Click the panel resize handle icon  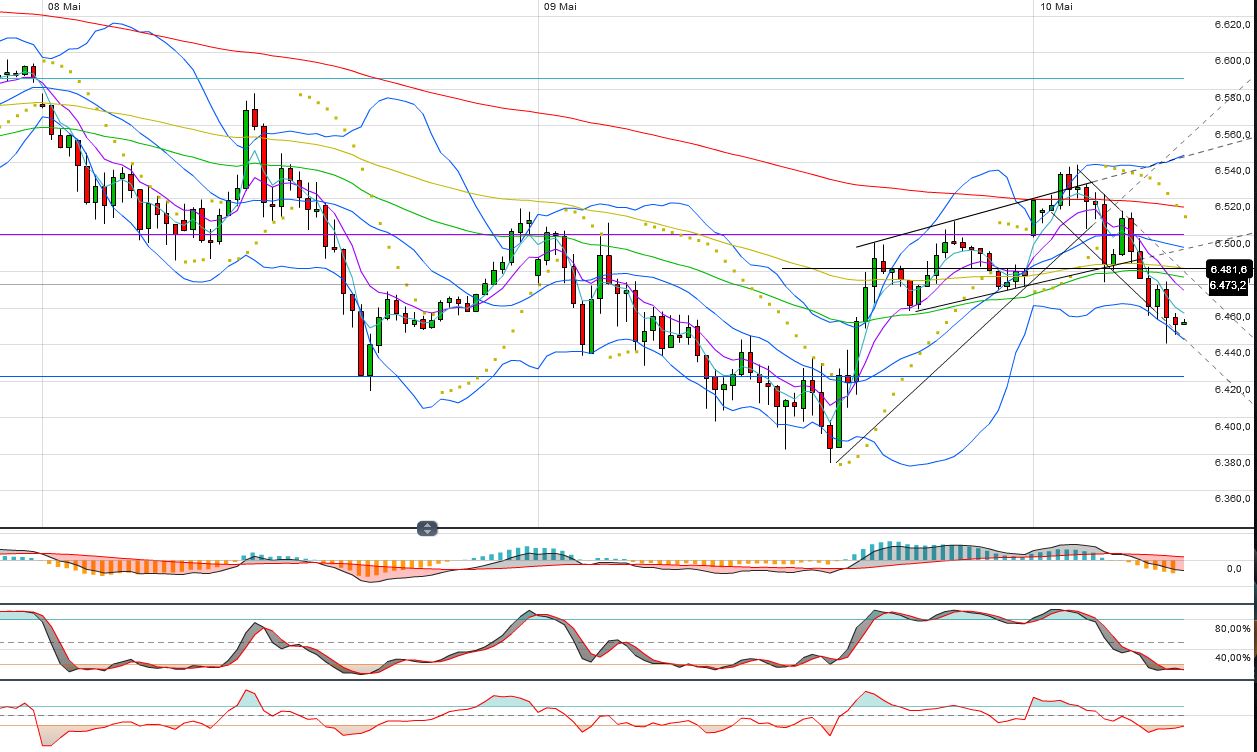[427, 528]
